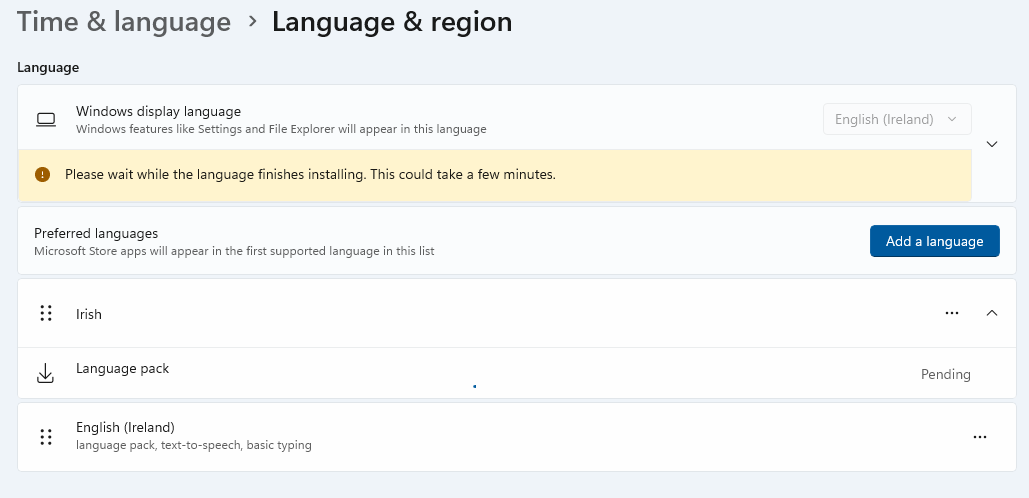
Task: Click the Language pack progress indicator dot
Action: tap(474, 386)
